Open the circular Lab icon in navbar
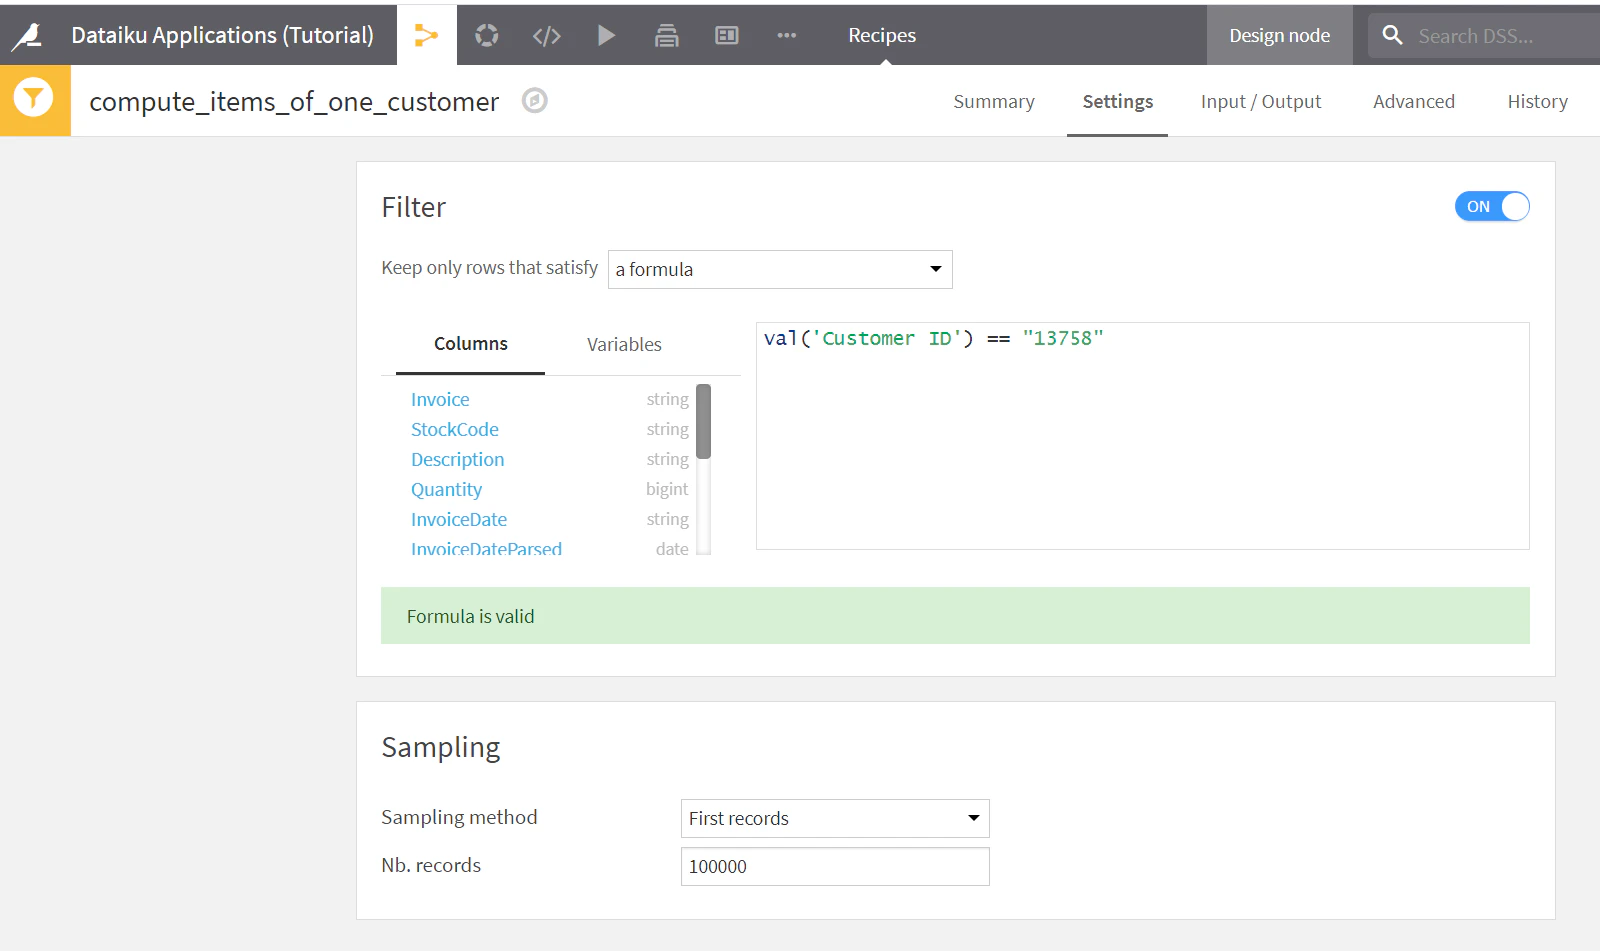The height and width of the screenshot is (951, 1600). click(487, 36)
